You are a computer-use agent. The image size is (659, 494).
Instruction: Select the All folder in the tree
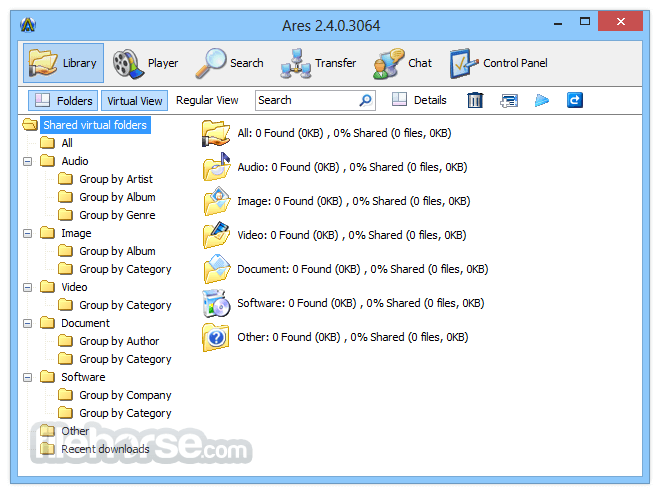point(67,143)
